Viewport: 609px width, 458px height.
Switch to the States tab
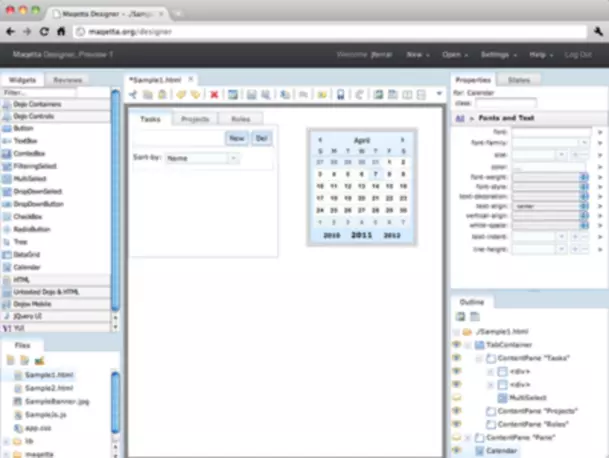[520, 79]
